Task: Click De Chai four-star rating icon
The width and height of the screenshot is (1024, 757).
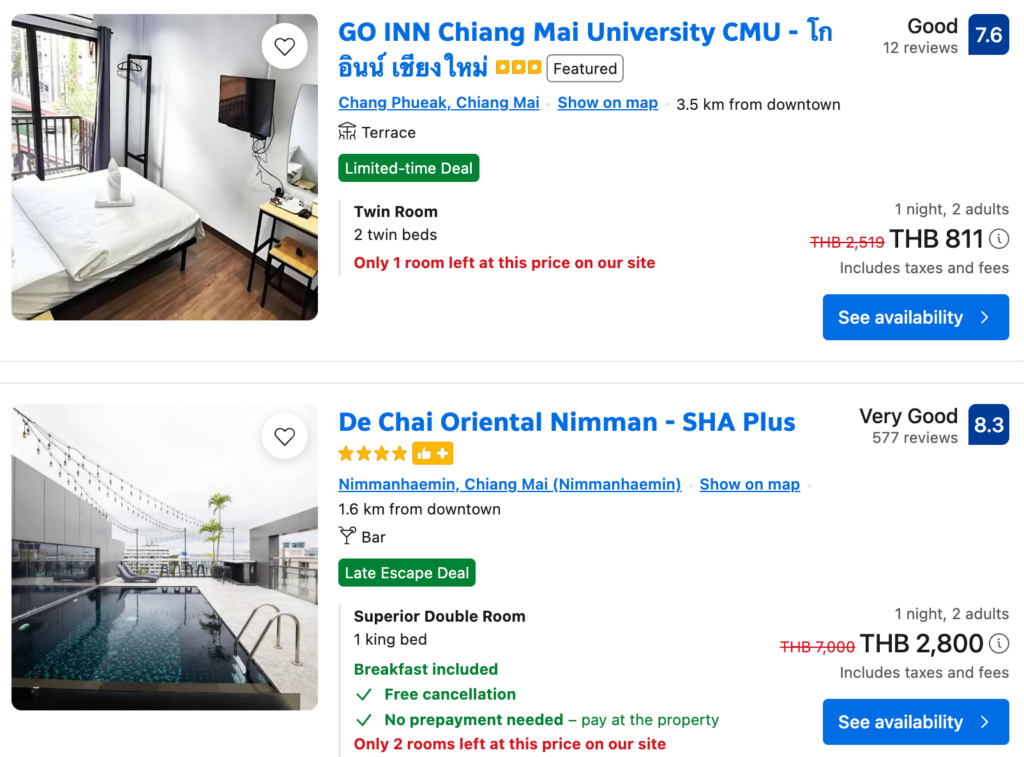Action: [x=373, y=454]
